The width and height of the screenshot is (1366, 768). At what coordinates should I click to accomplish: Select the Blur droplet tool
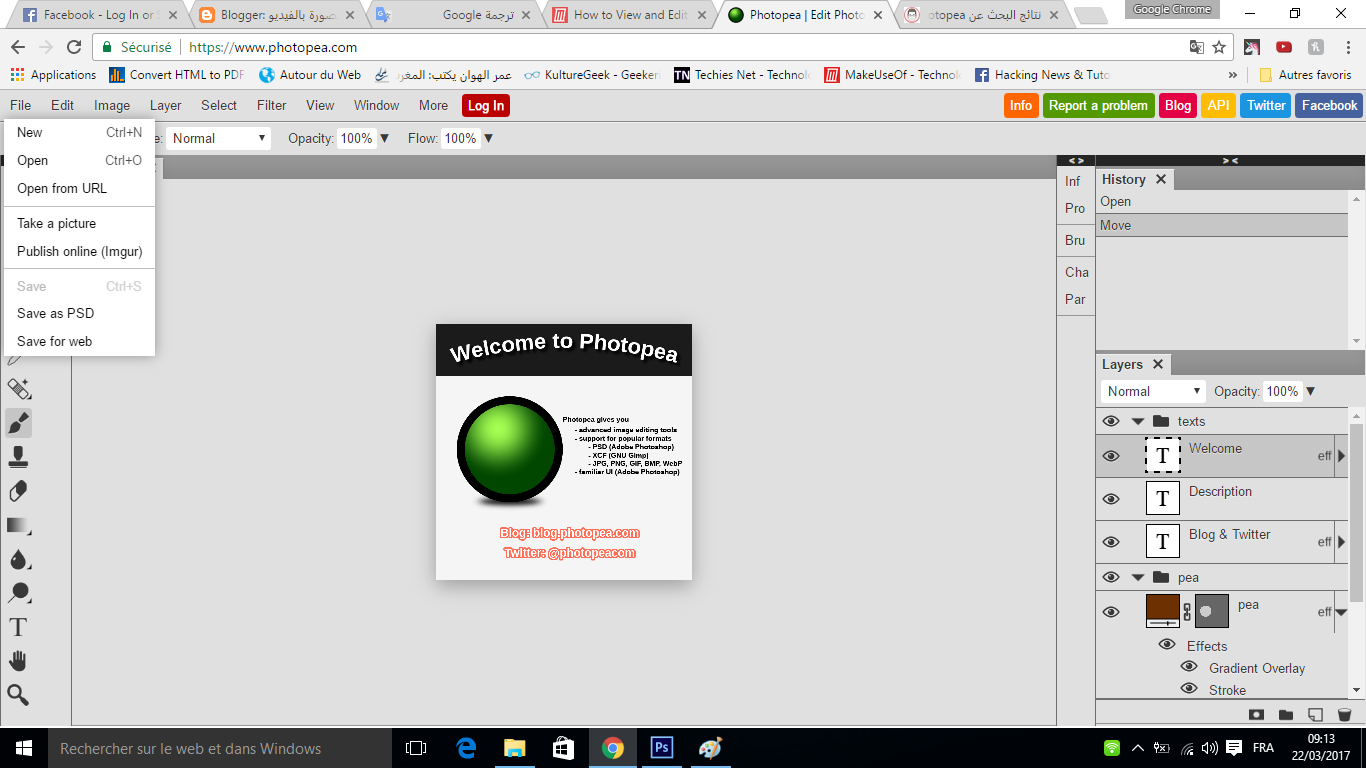pos(18,559)
